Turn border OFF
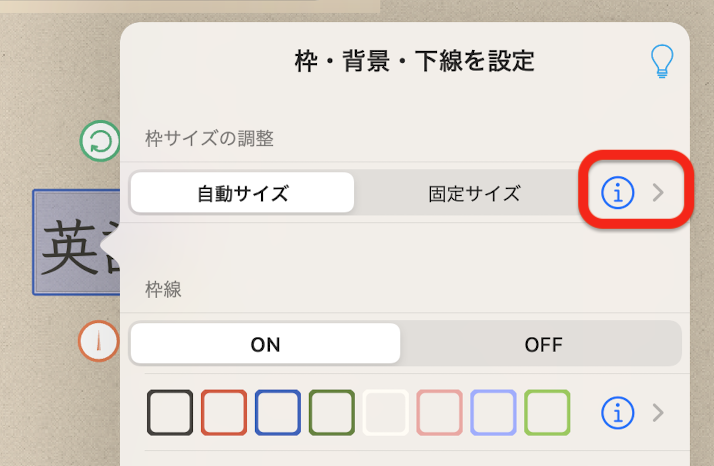Viewport: 714px width, 466px height. pos(543,344)
